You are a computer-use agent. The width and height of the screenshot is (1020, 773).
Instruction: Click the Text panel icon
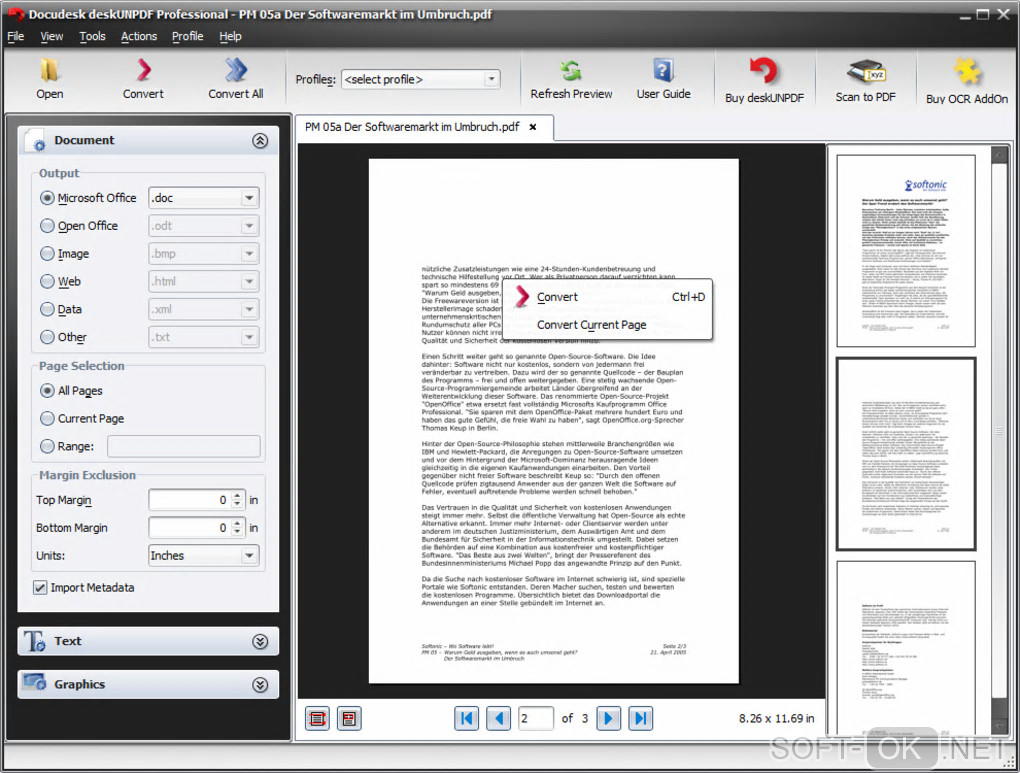[35, 642]
